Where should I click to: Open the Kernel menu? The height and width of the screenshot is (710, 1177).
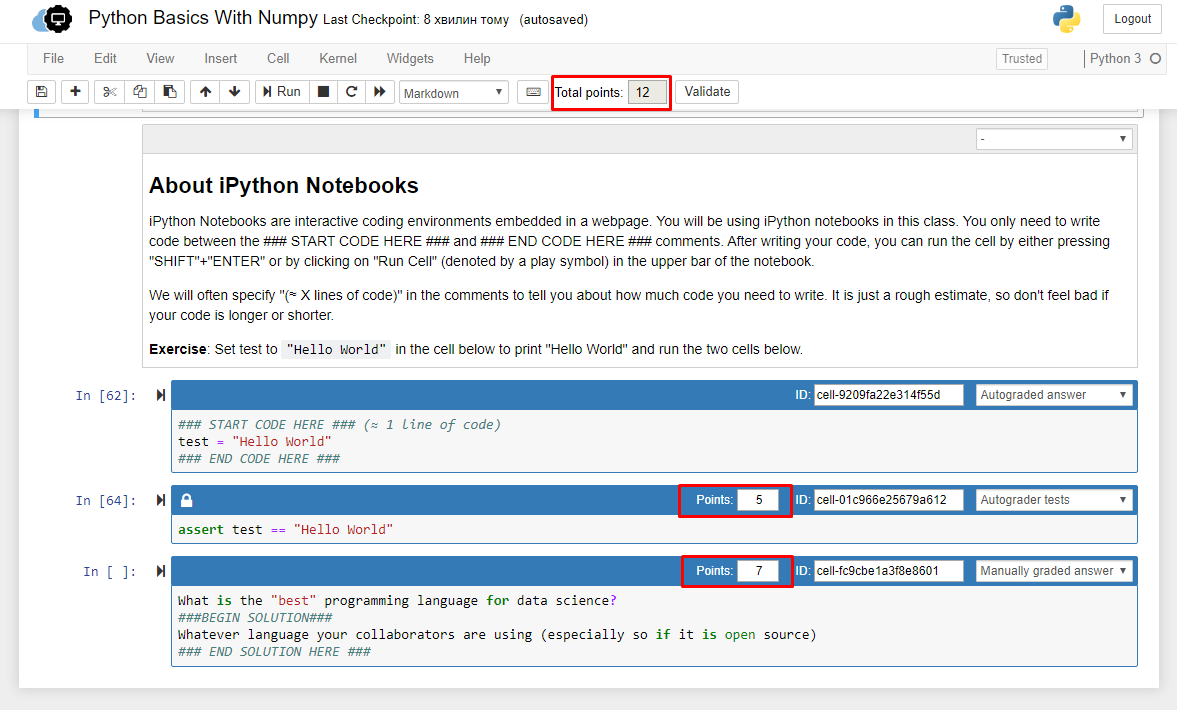[x=338, y=59]
